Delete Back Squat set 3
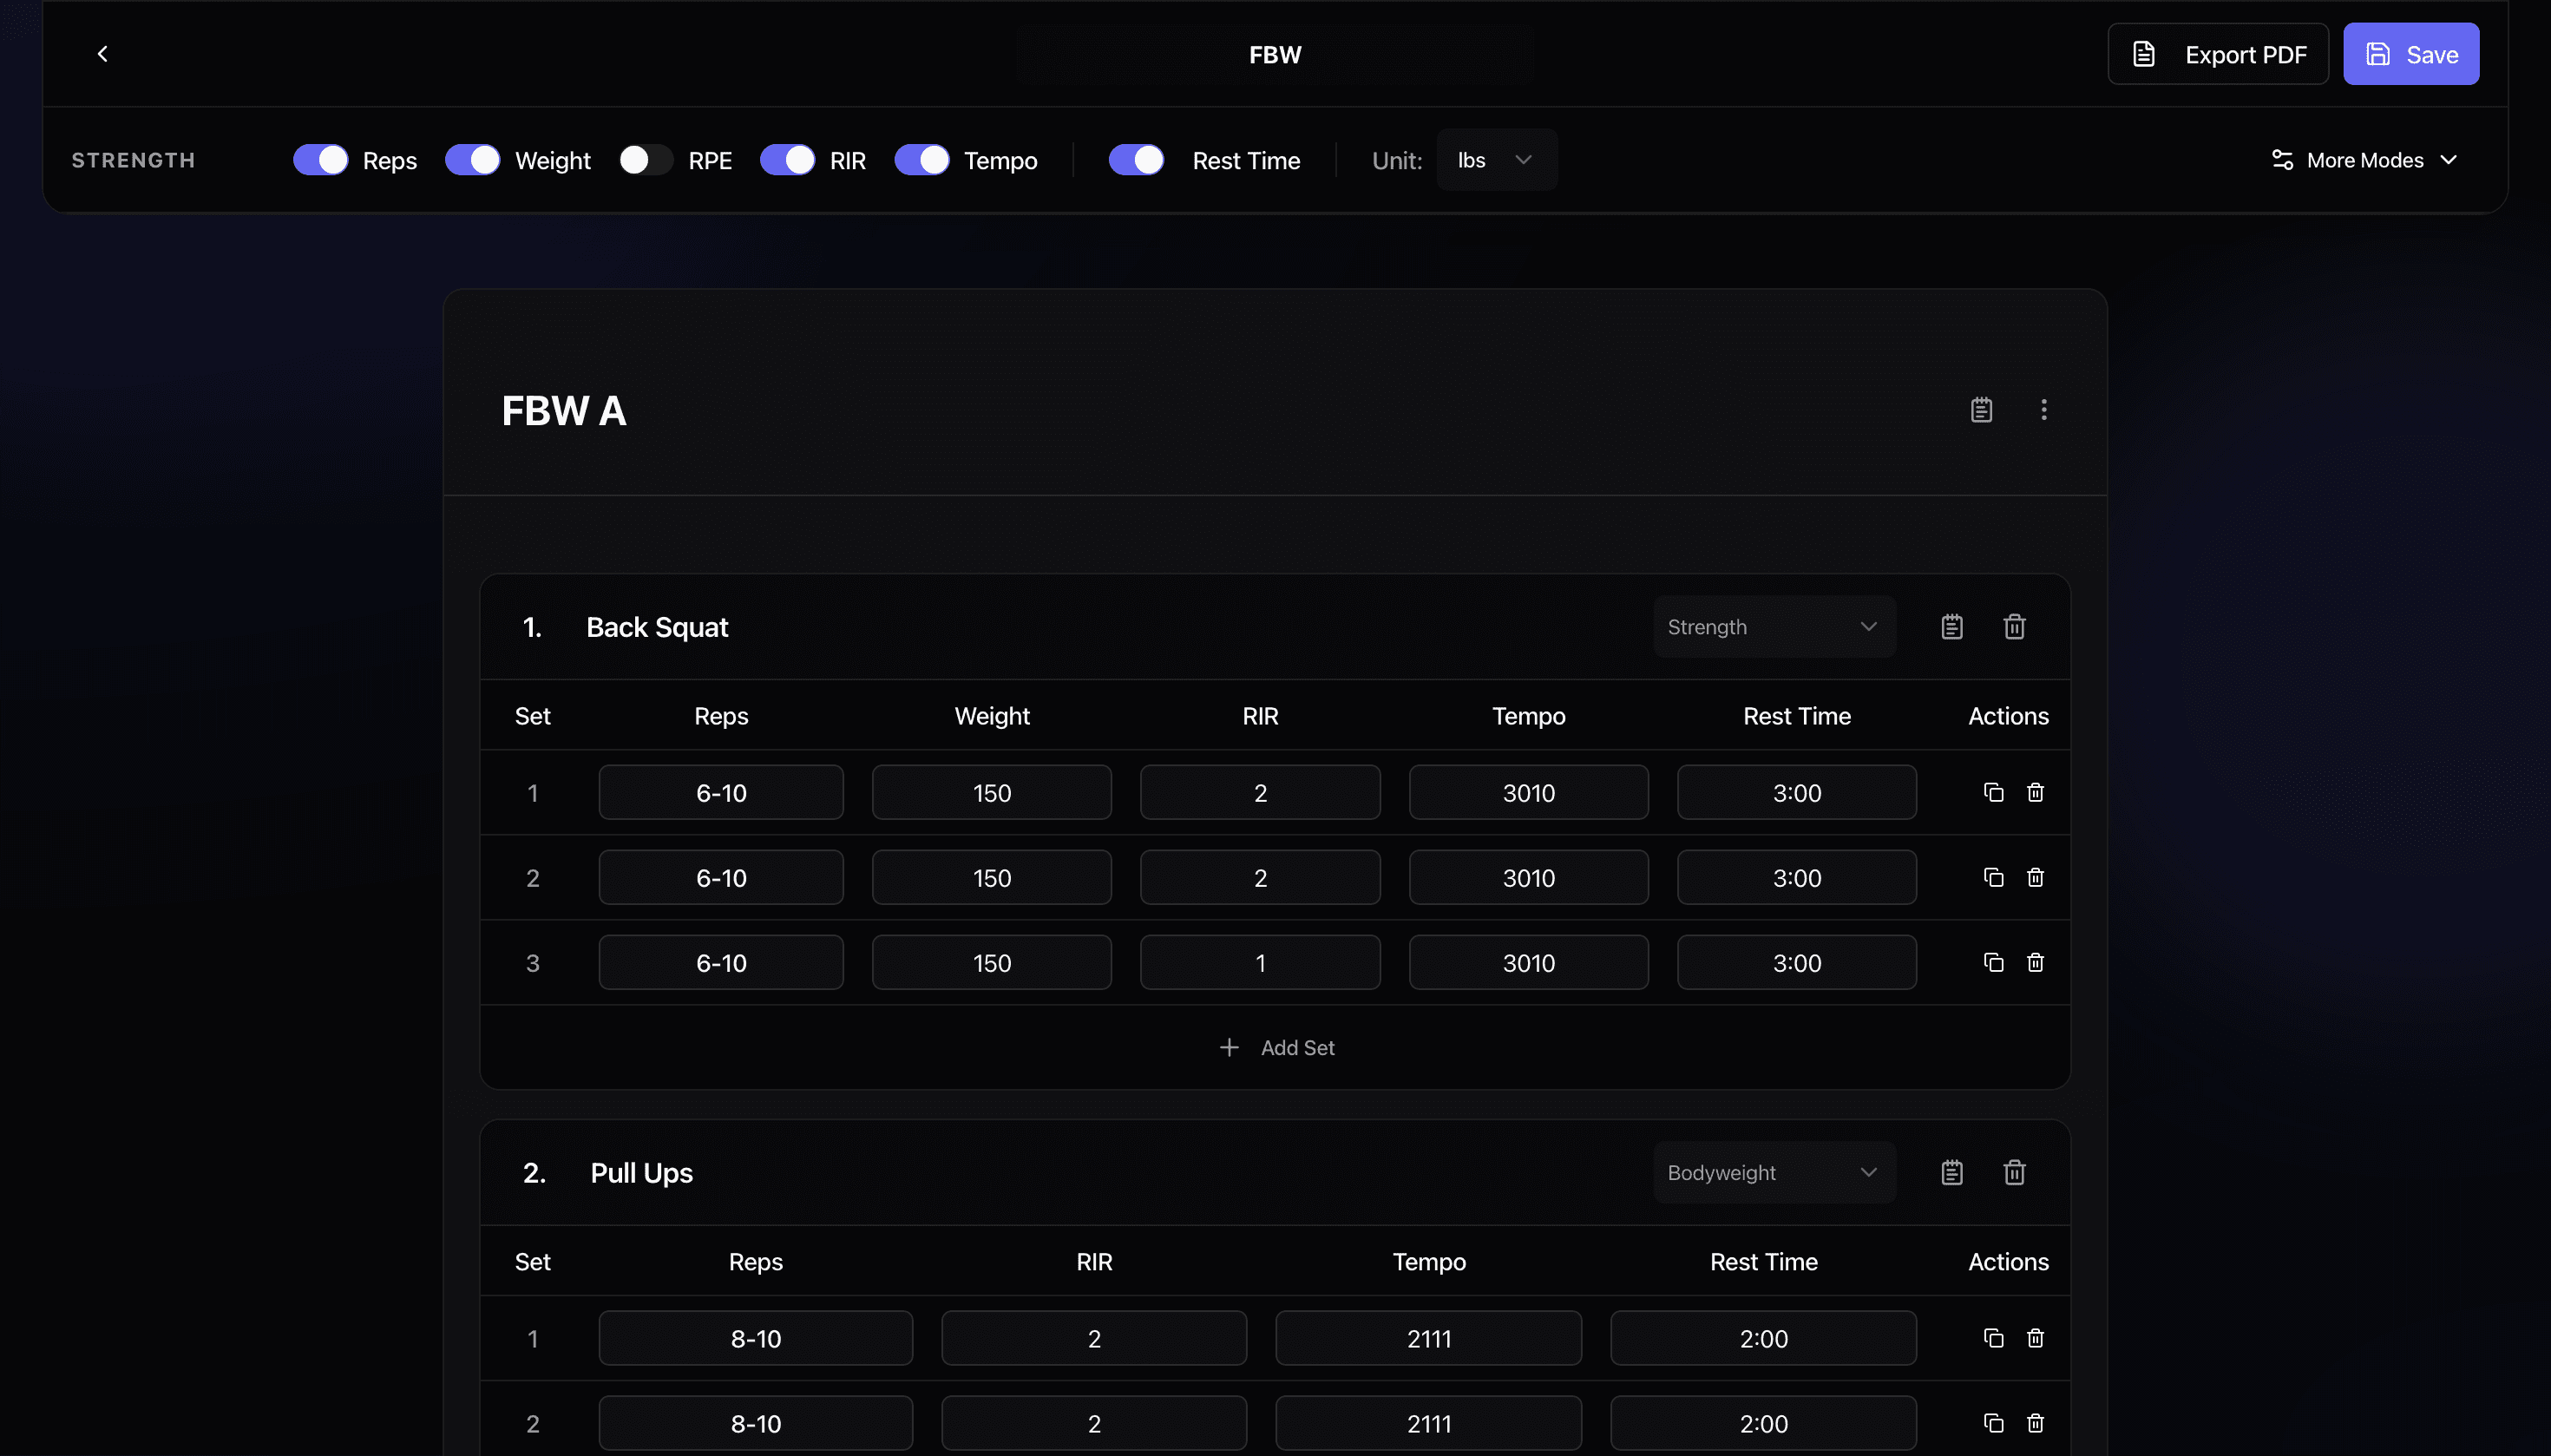Image resolution: width=2551 pixels, height=1456 pixels. 2035,963
